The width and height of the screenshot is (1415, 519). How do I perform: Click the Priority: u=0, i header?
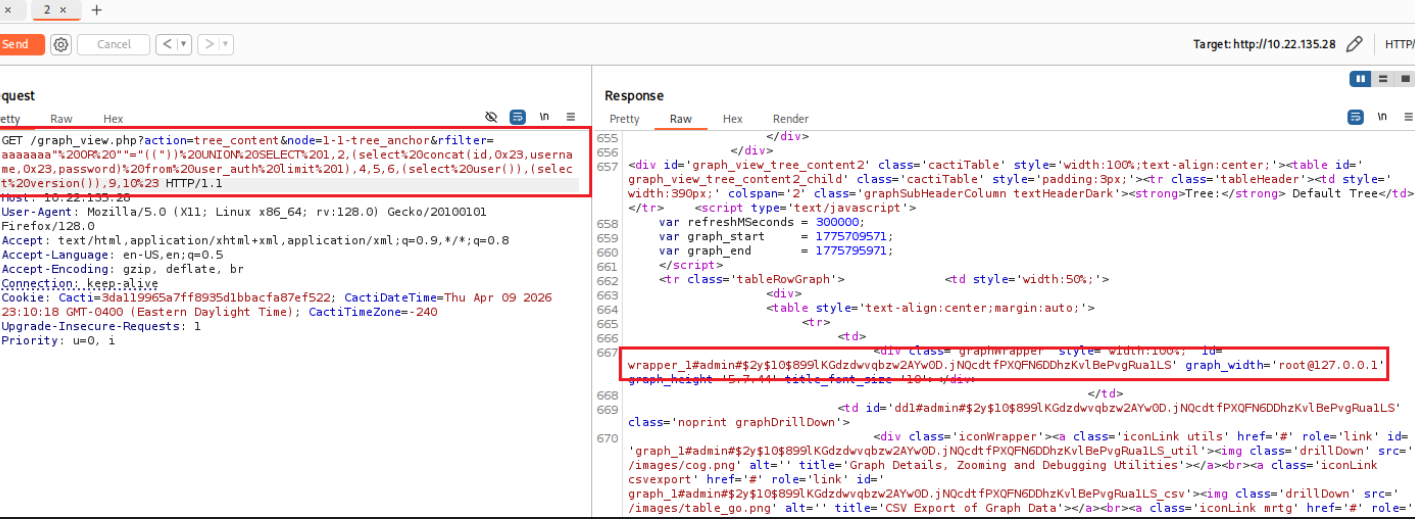[58, 341]
